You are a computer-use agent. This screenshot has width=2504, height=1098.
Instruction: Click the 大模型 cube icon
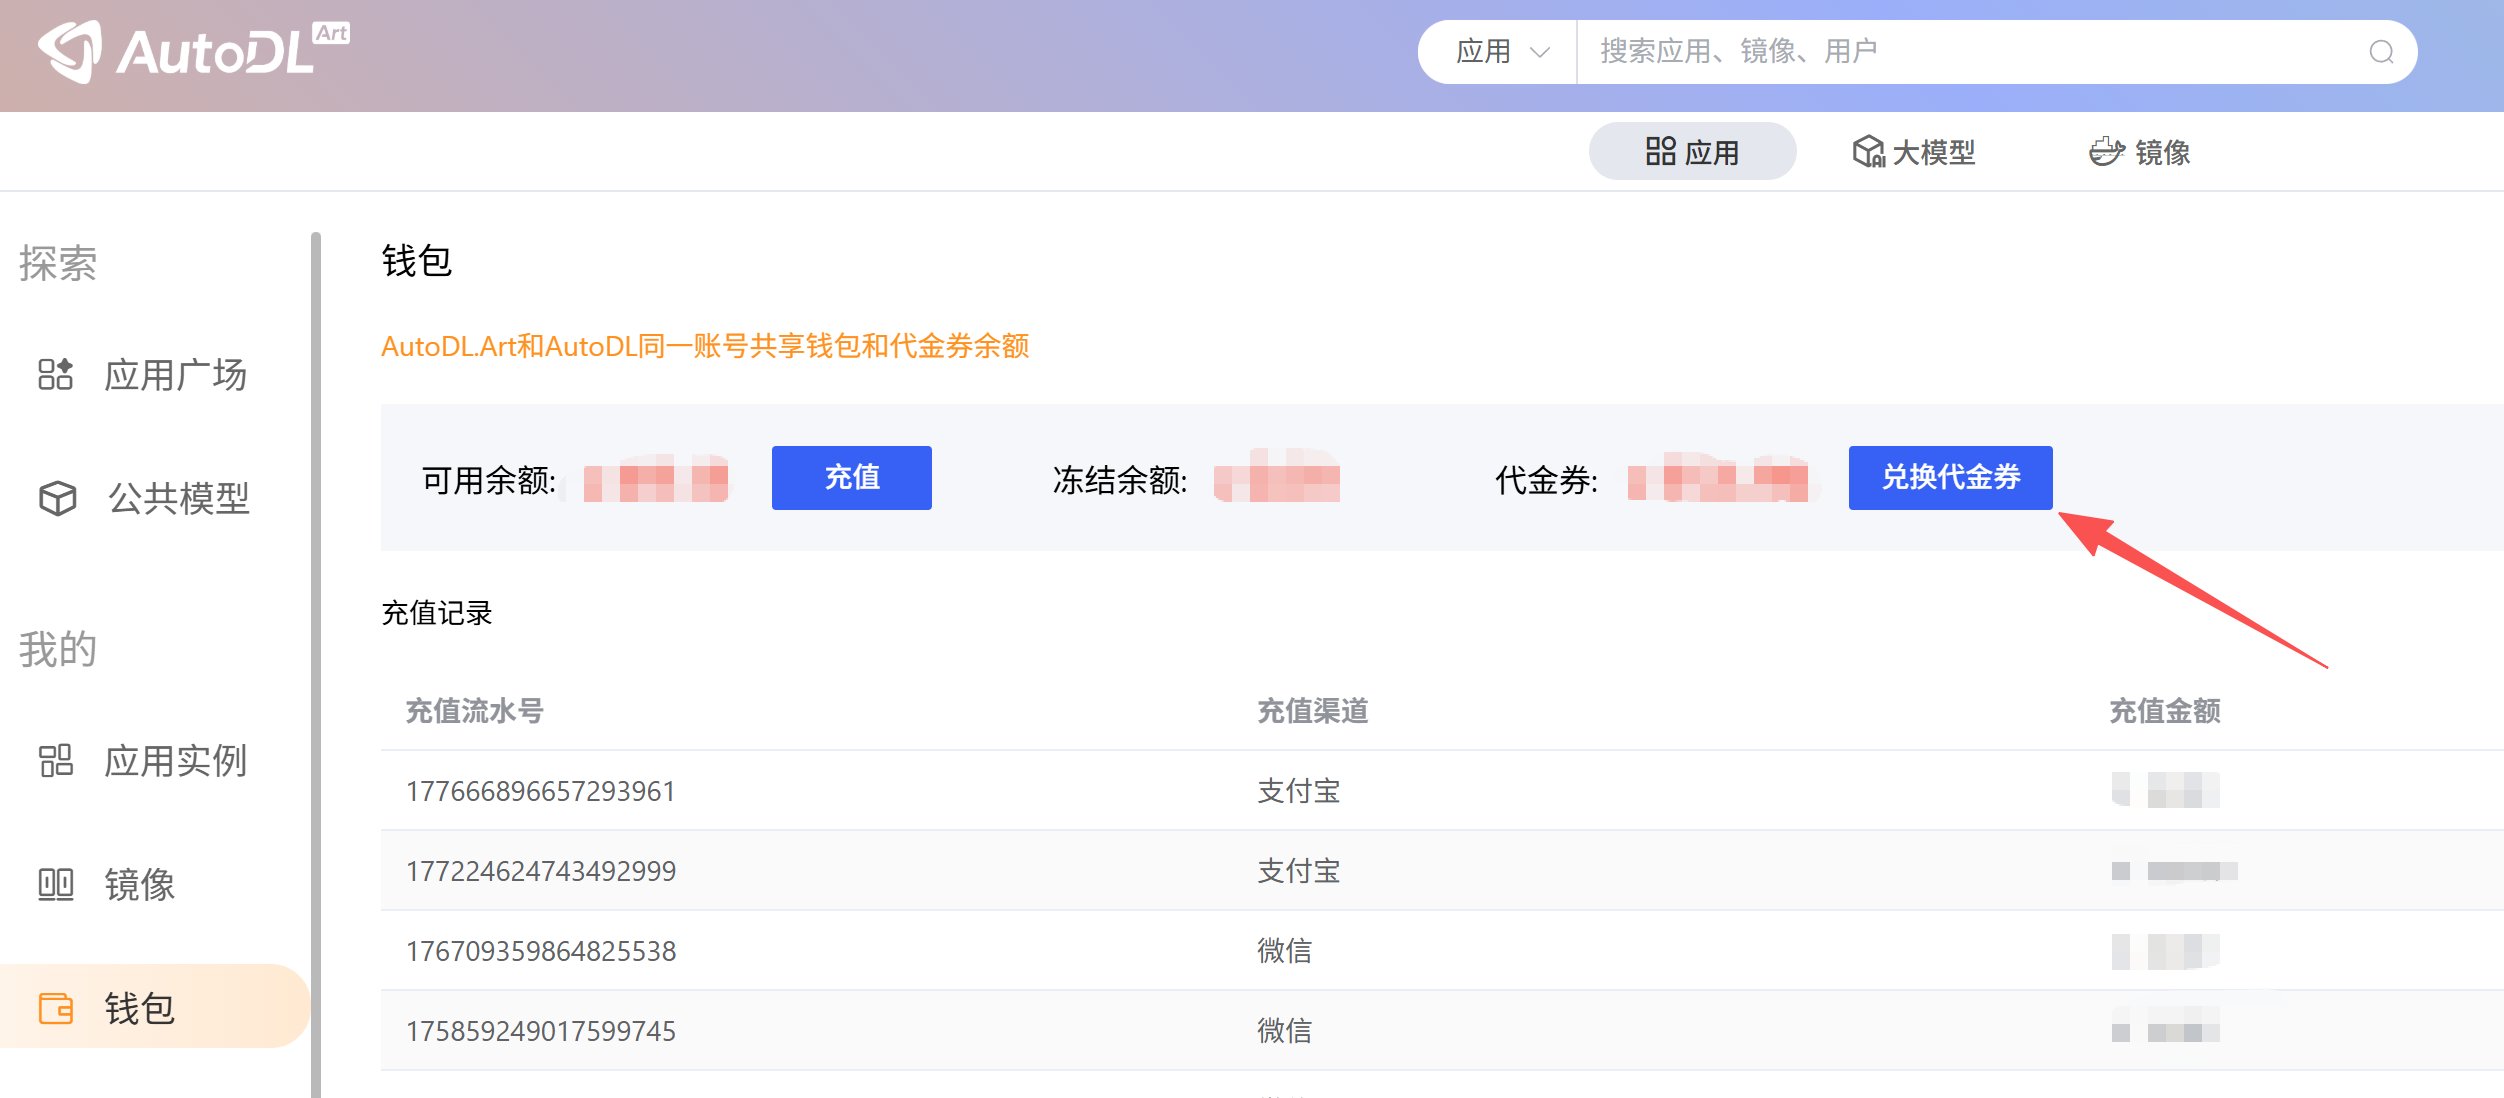[x=1868, y=152]
